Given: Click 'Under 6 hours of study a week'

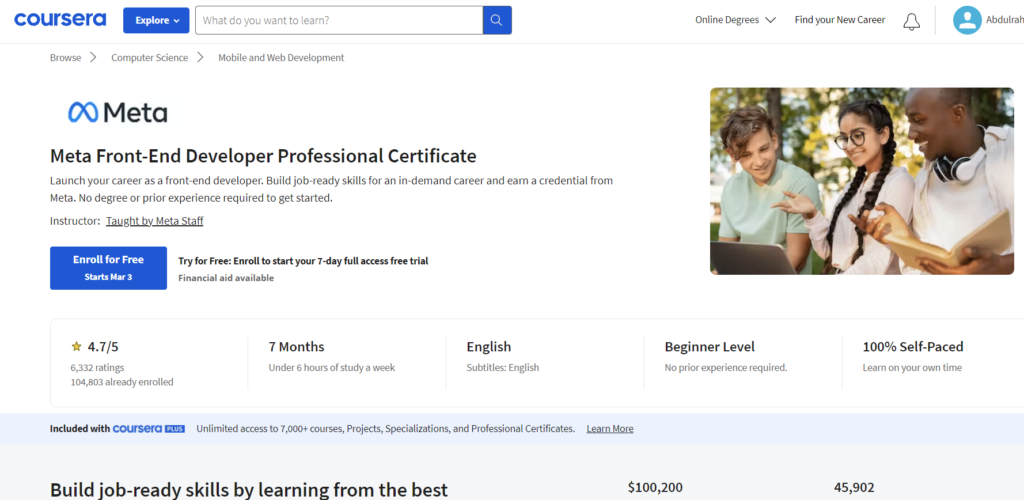Looking at the screenshot, I should coord(332,367).
